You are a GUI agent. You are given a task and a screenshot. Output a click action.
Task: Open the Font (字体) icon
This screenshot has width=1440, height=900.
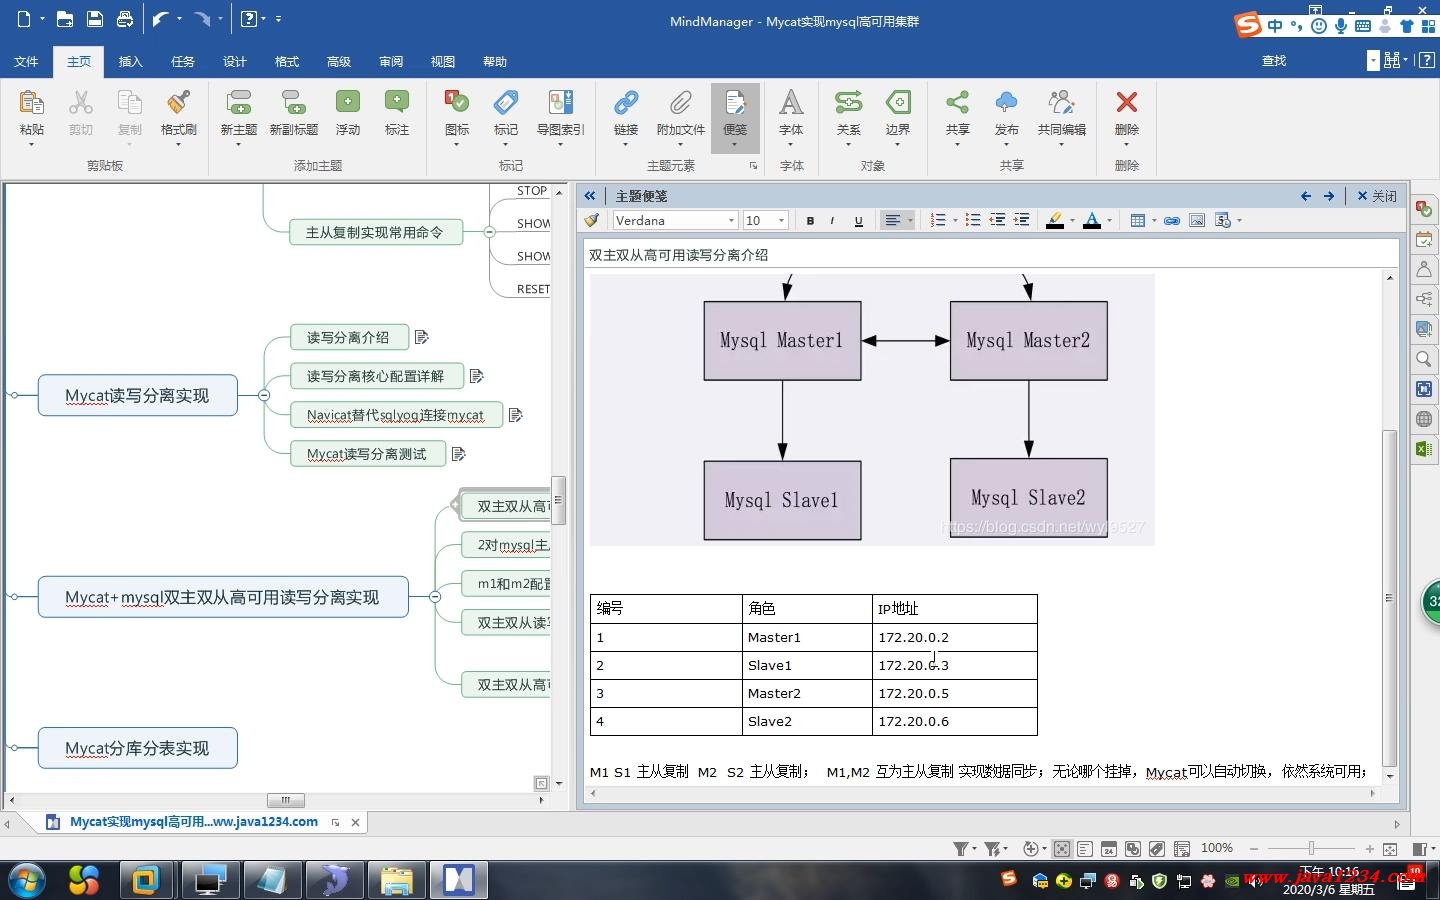point(791,103)
